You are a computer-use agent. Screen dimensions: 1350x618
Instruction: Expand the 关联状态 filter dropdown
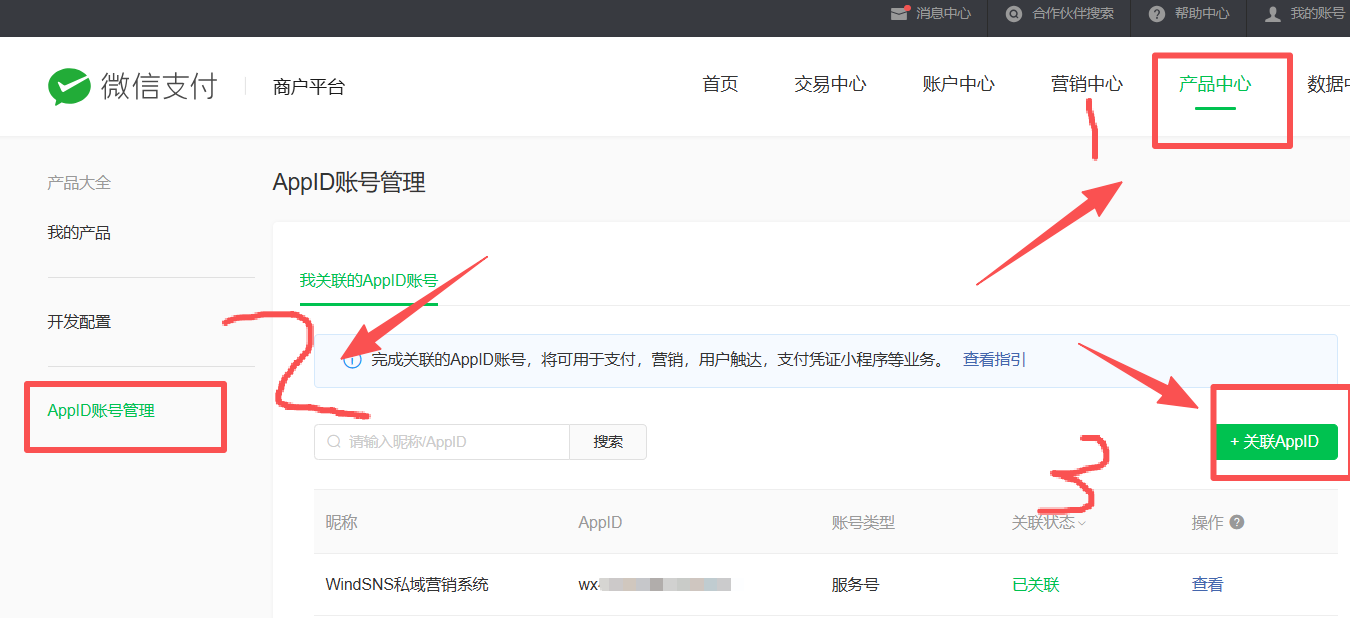coord(1081,523)
